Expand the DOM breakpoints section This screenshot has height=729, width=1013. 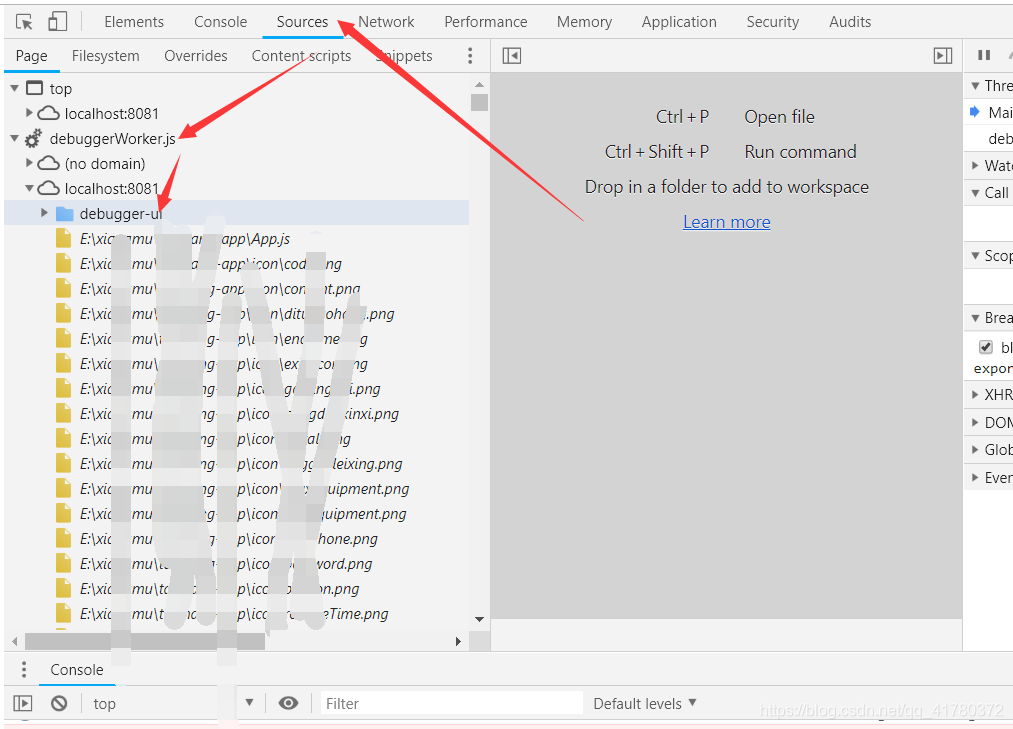(976, 422)
